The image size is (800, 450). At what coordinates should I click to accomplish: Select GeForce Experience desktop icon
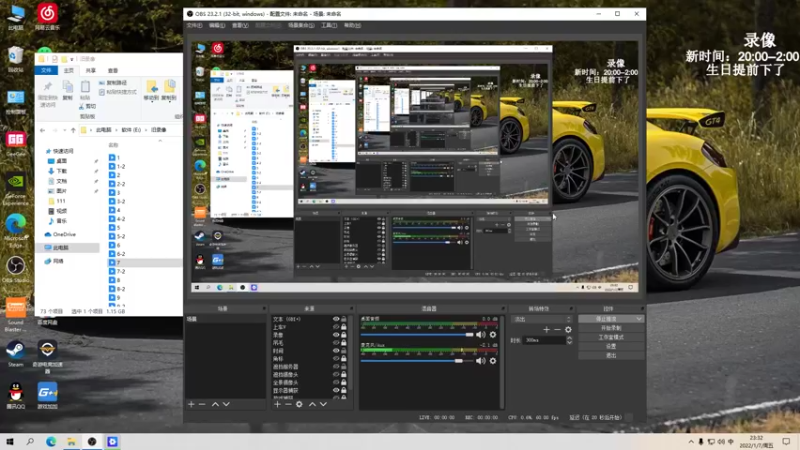coord(15,190)
